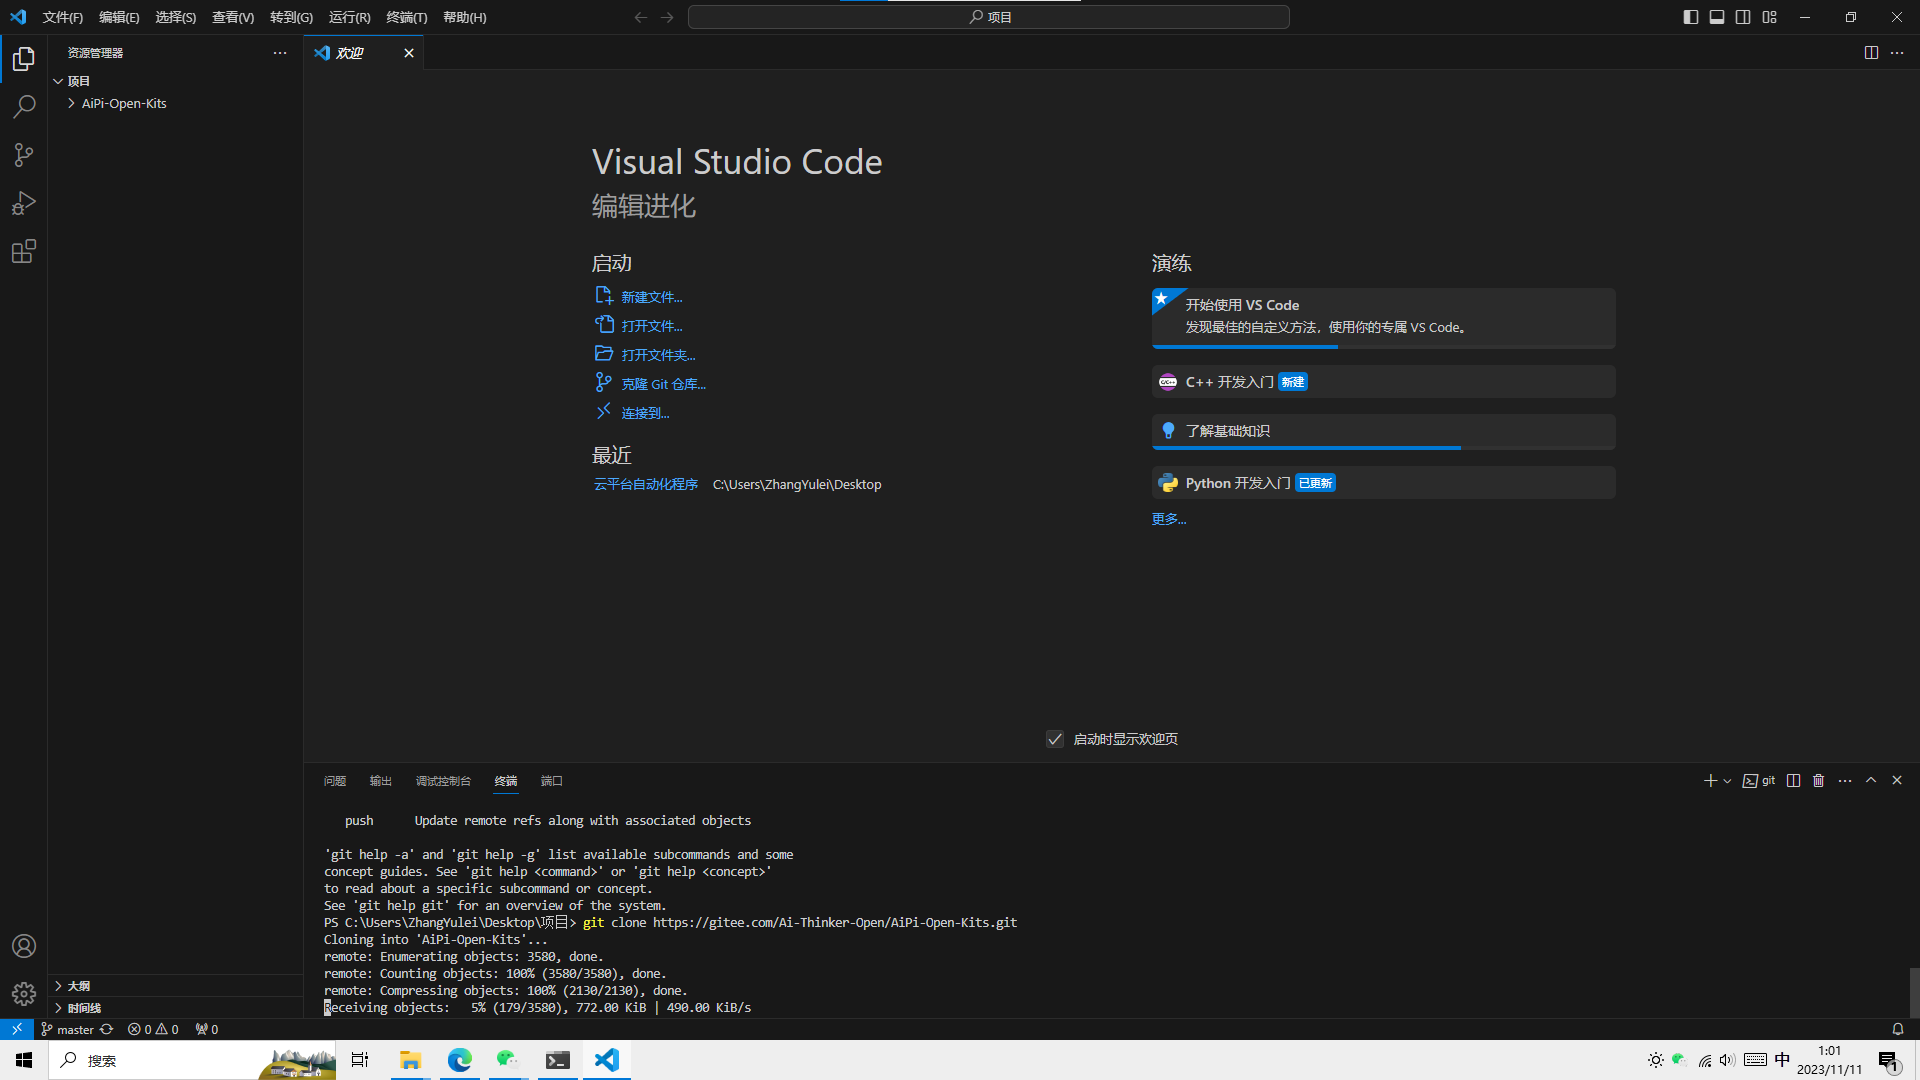1920x1080 pixels.
Task: Click the command center search box
Action: click(988, 17)
